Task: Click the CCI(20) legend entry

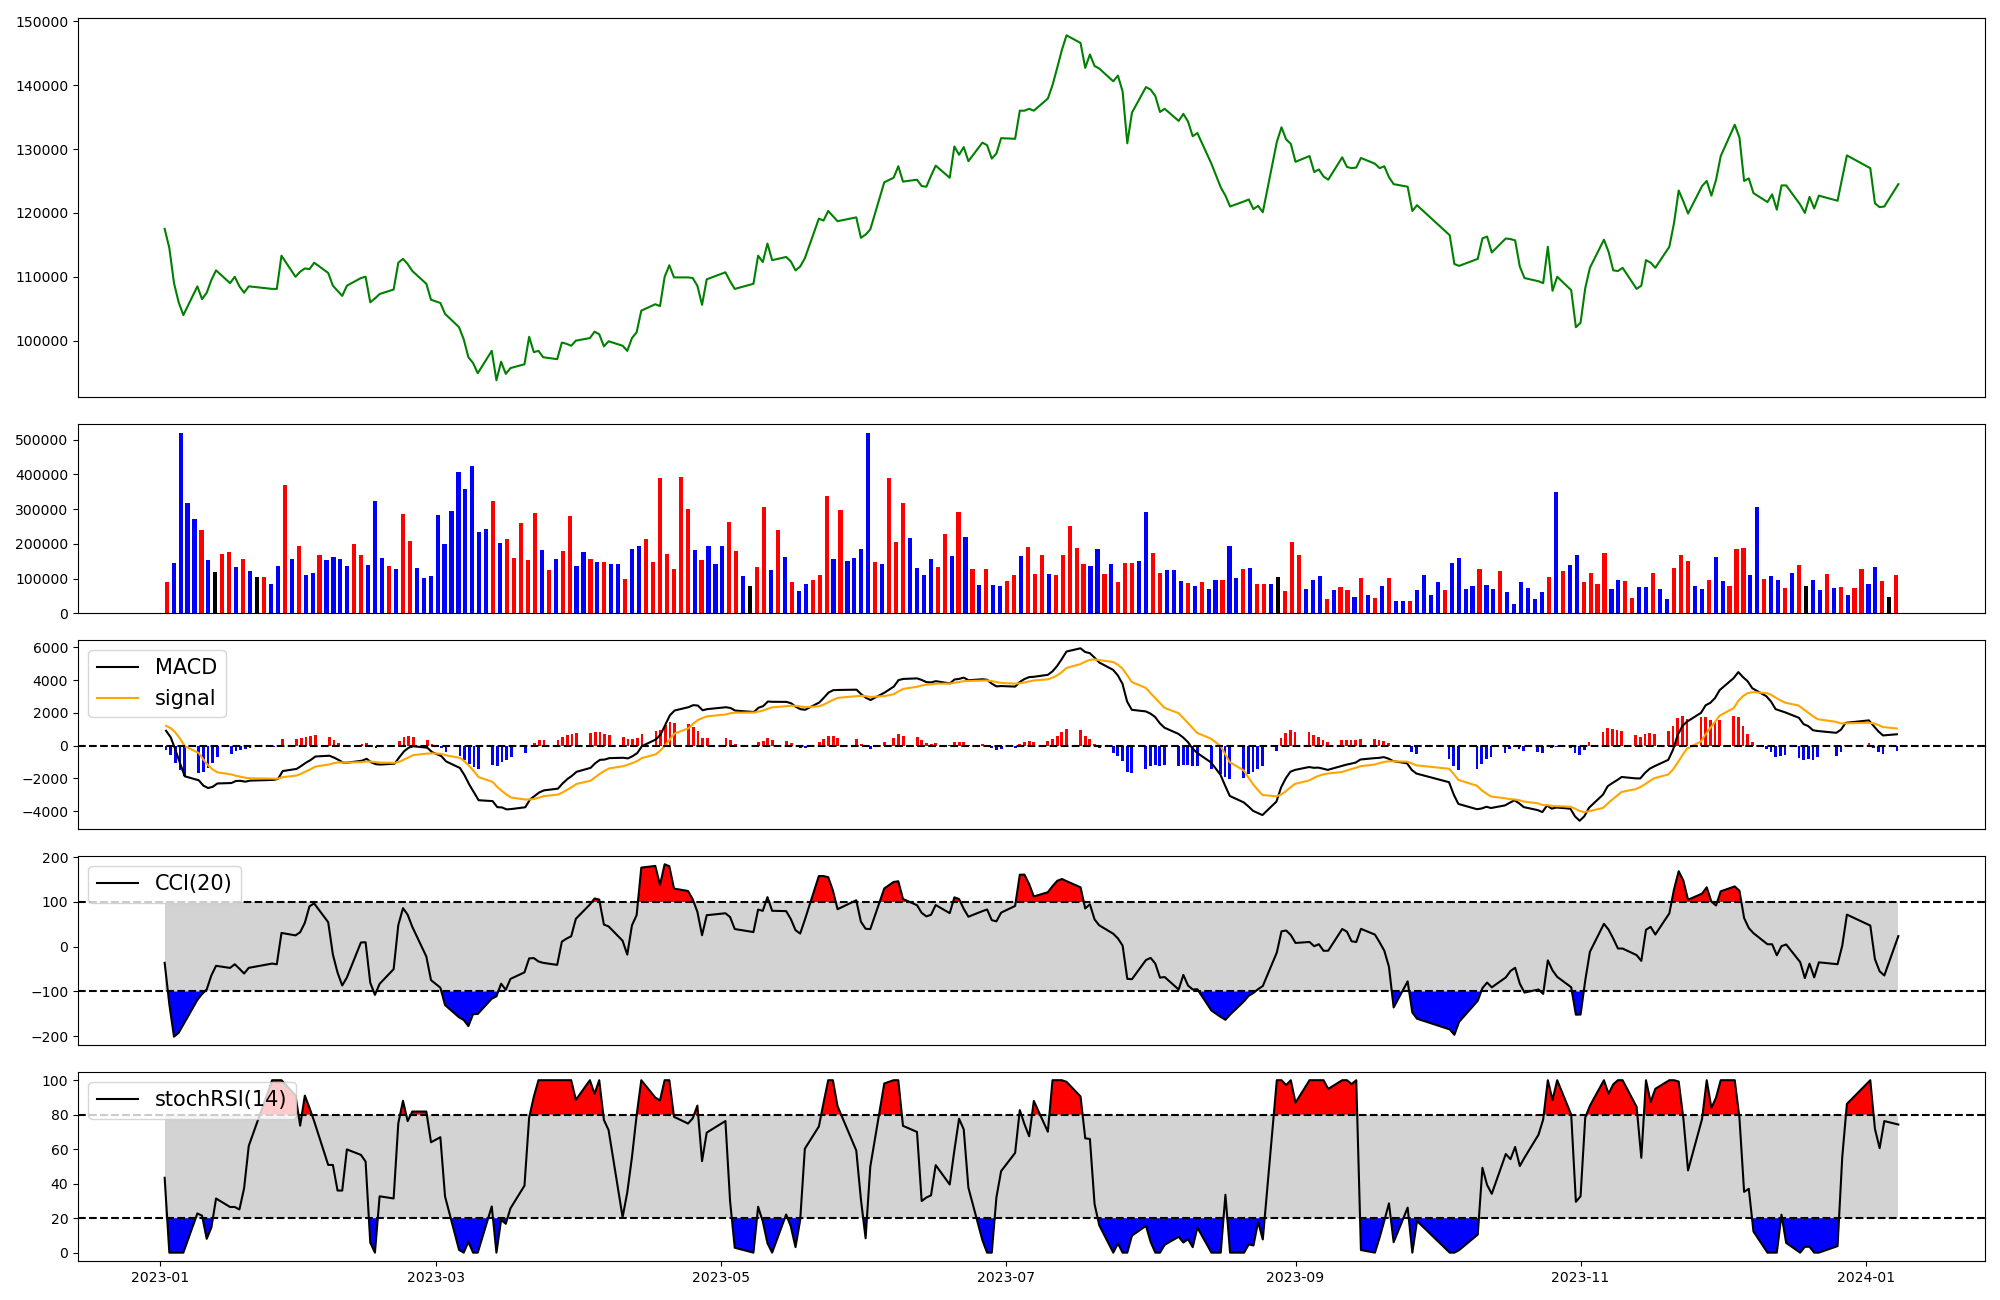Action: (192, 883)
